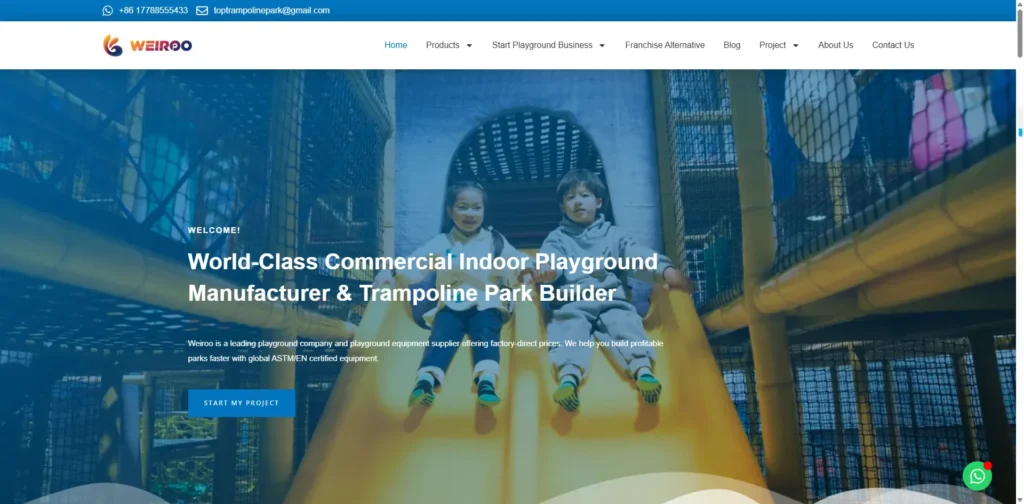Click the Weiroo logo

click(147, 45)
